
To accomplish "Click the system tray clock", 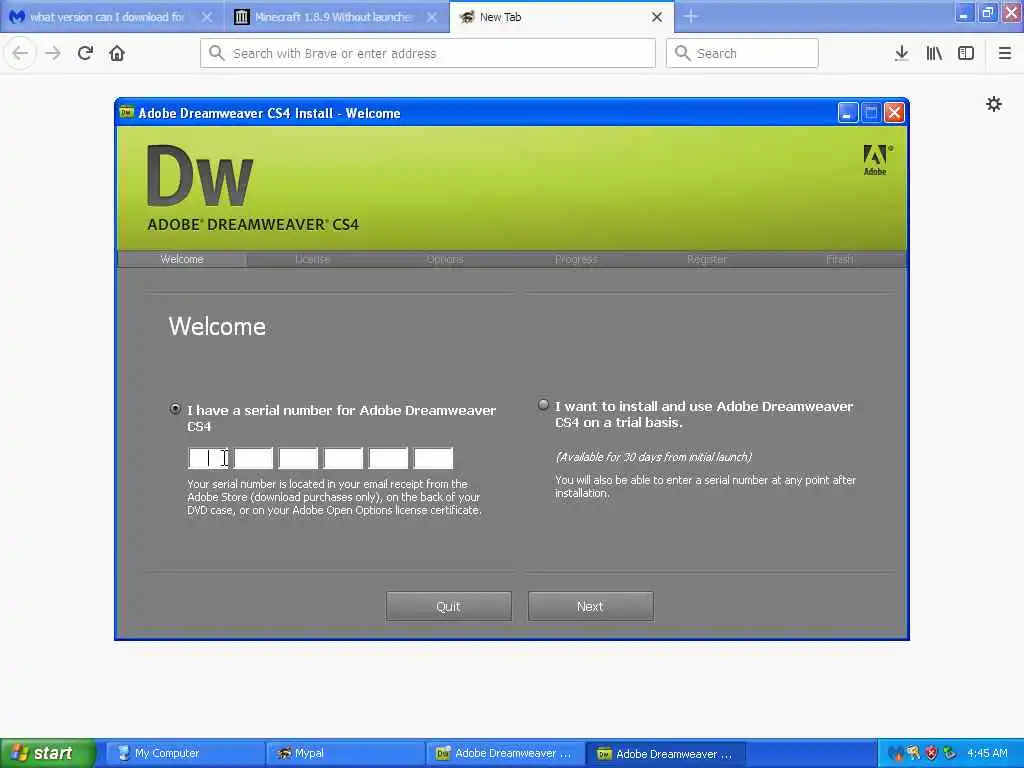I will [x=987, y=753].
